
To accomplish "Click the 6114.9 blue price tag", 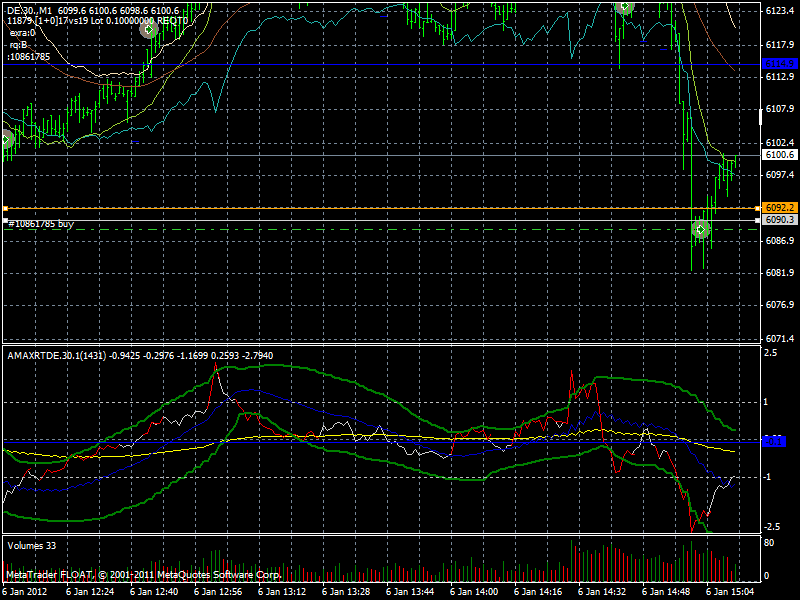I will point(779,64).
